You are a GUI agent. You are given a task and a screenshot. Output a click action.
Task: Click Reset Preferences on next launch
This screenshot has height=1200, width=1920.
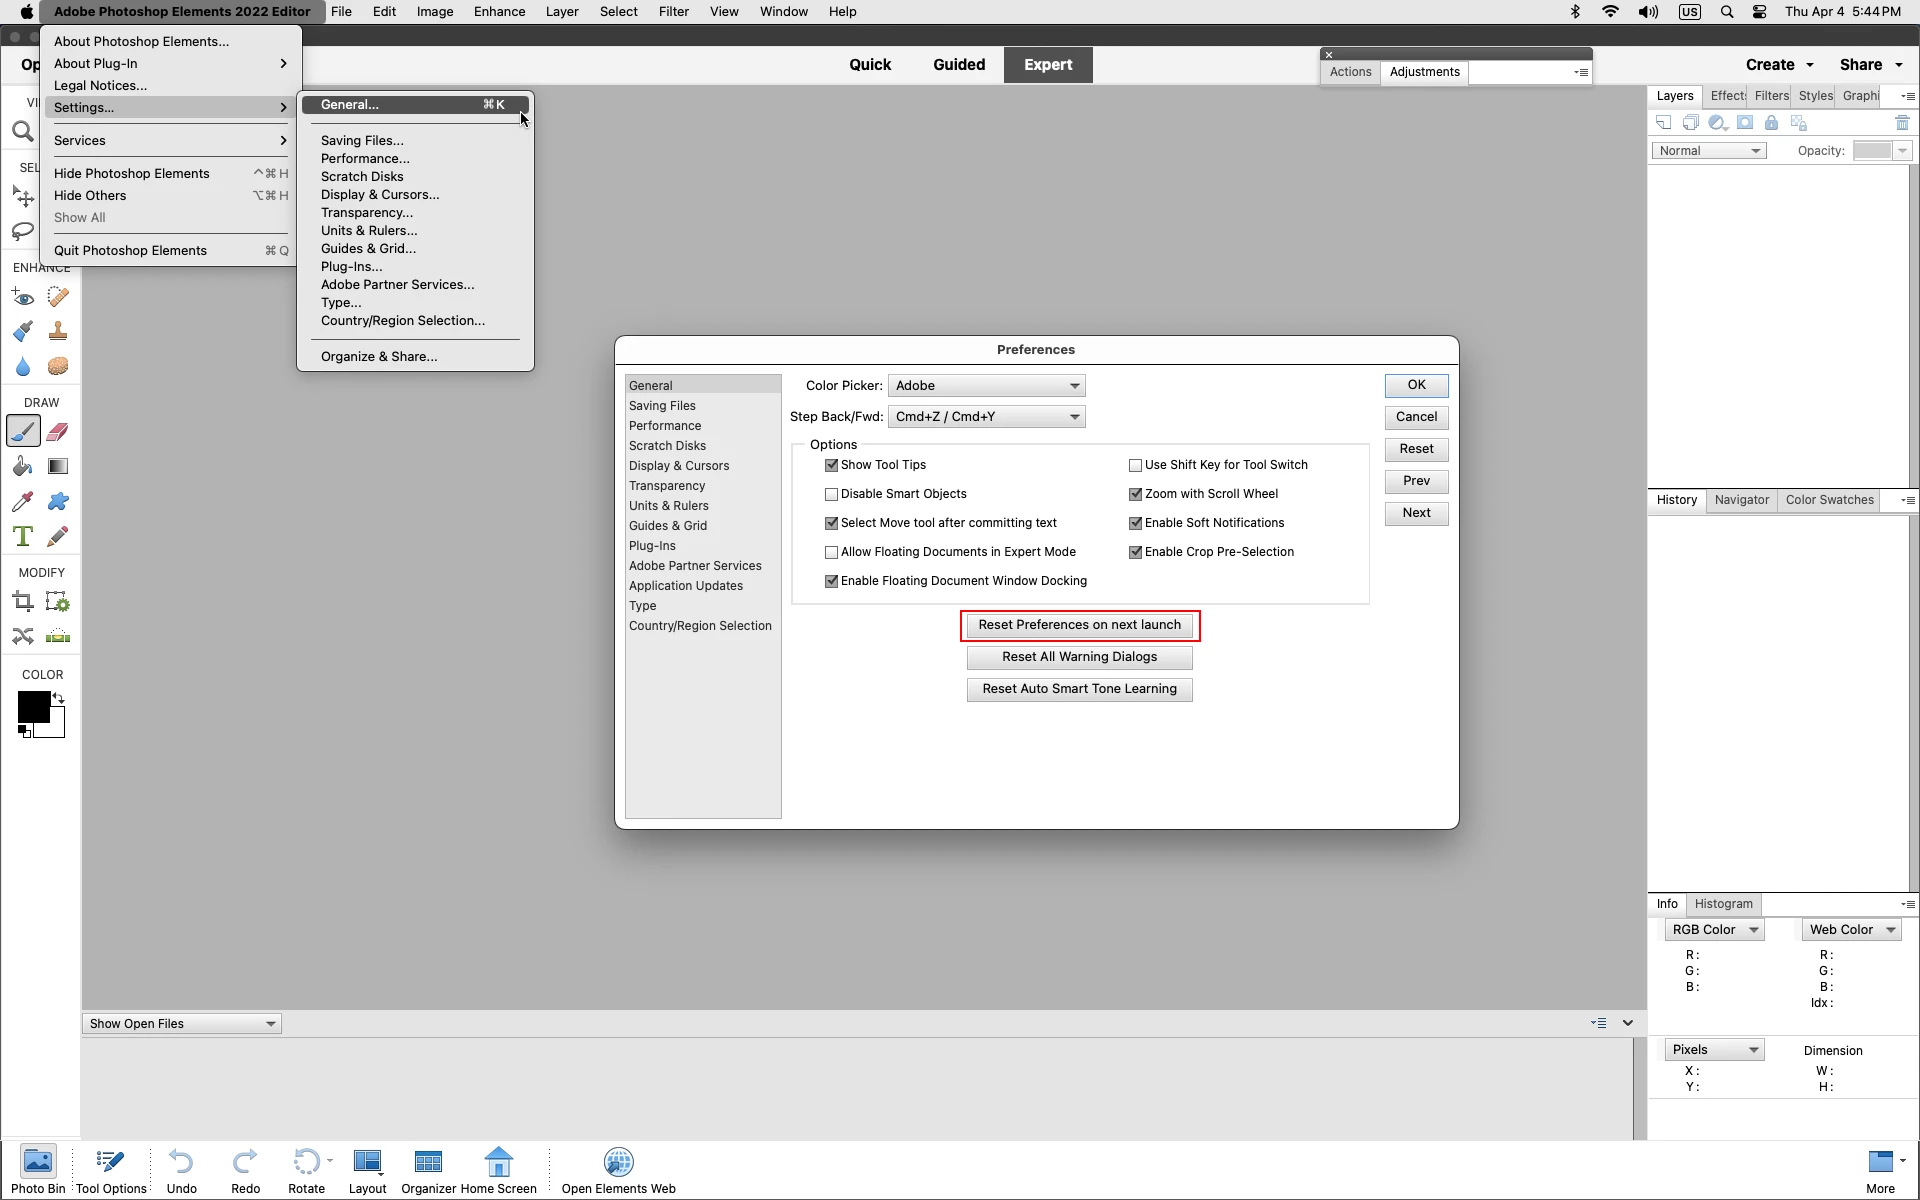pyautogui.click(x=1079, y=625)
